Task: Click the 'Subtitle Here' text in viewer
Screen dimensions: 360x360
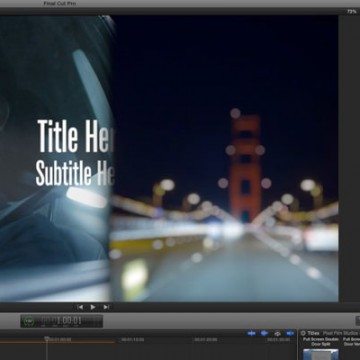Action: [75, 173]
